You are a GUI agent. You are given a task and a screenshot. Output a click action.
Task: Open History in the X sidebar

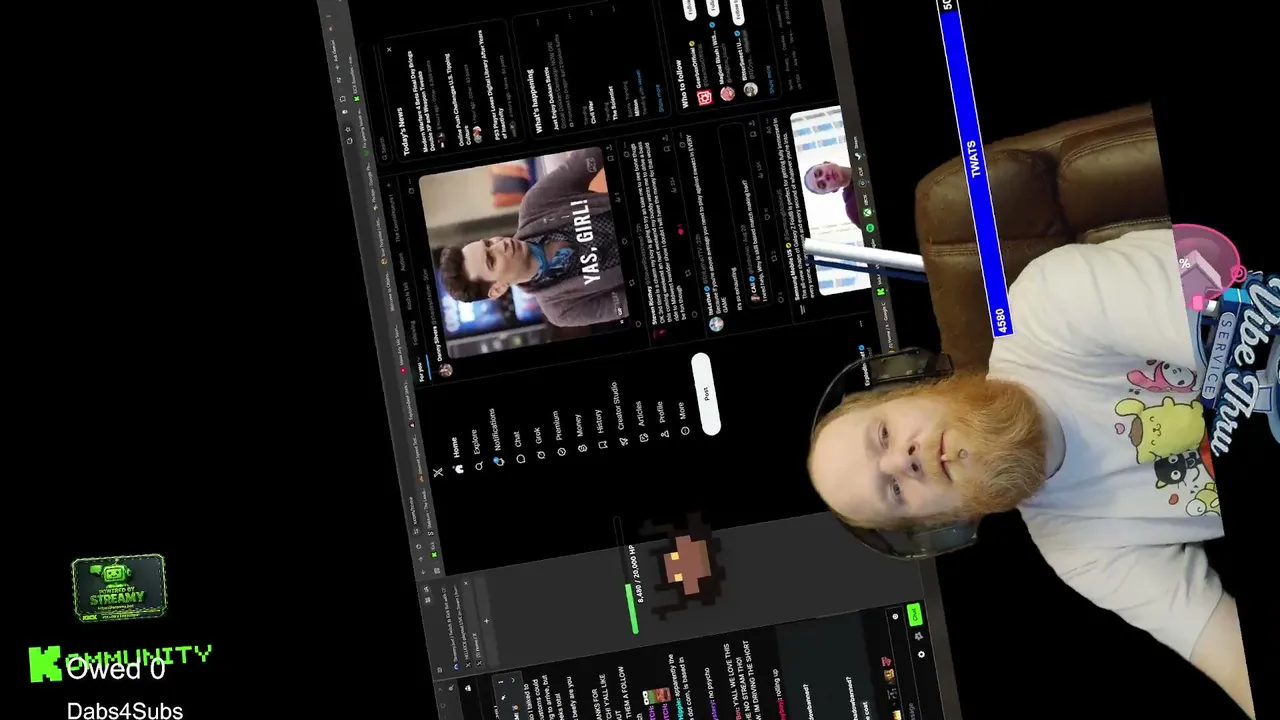[x=601, y=429]
